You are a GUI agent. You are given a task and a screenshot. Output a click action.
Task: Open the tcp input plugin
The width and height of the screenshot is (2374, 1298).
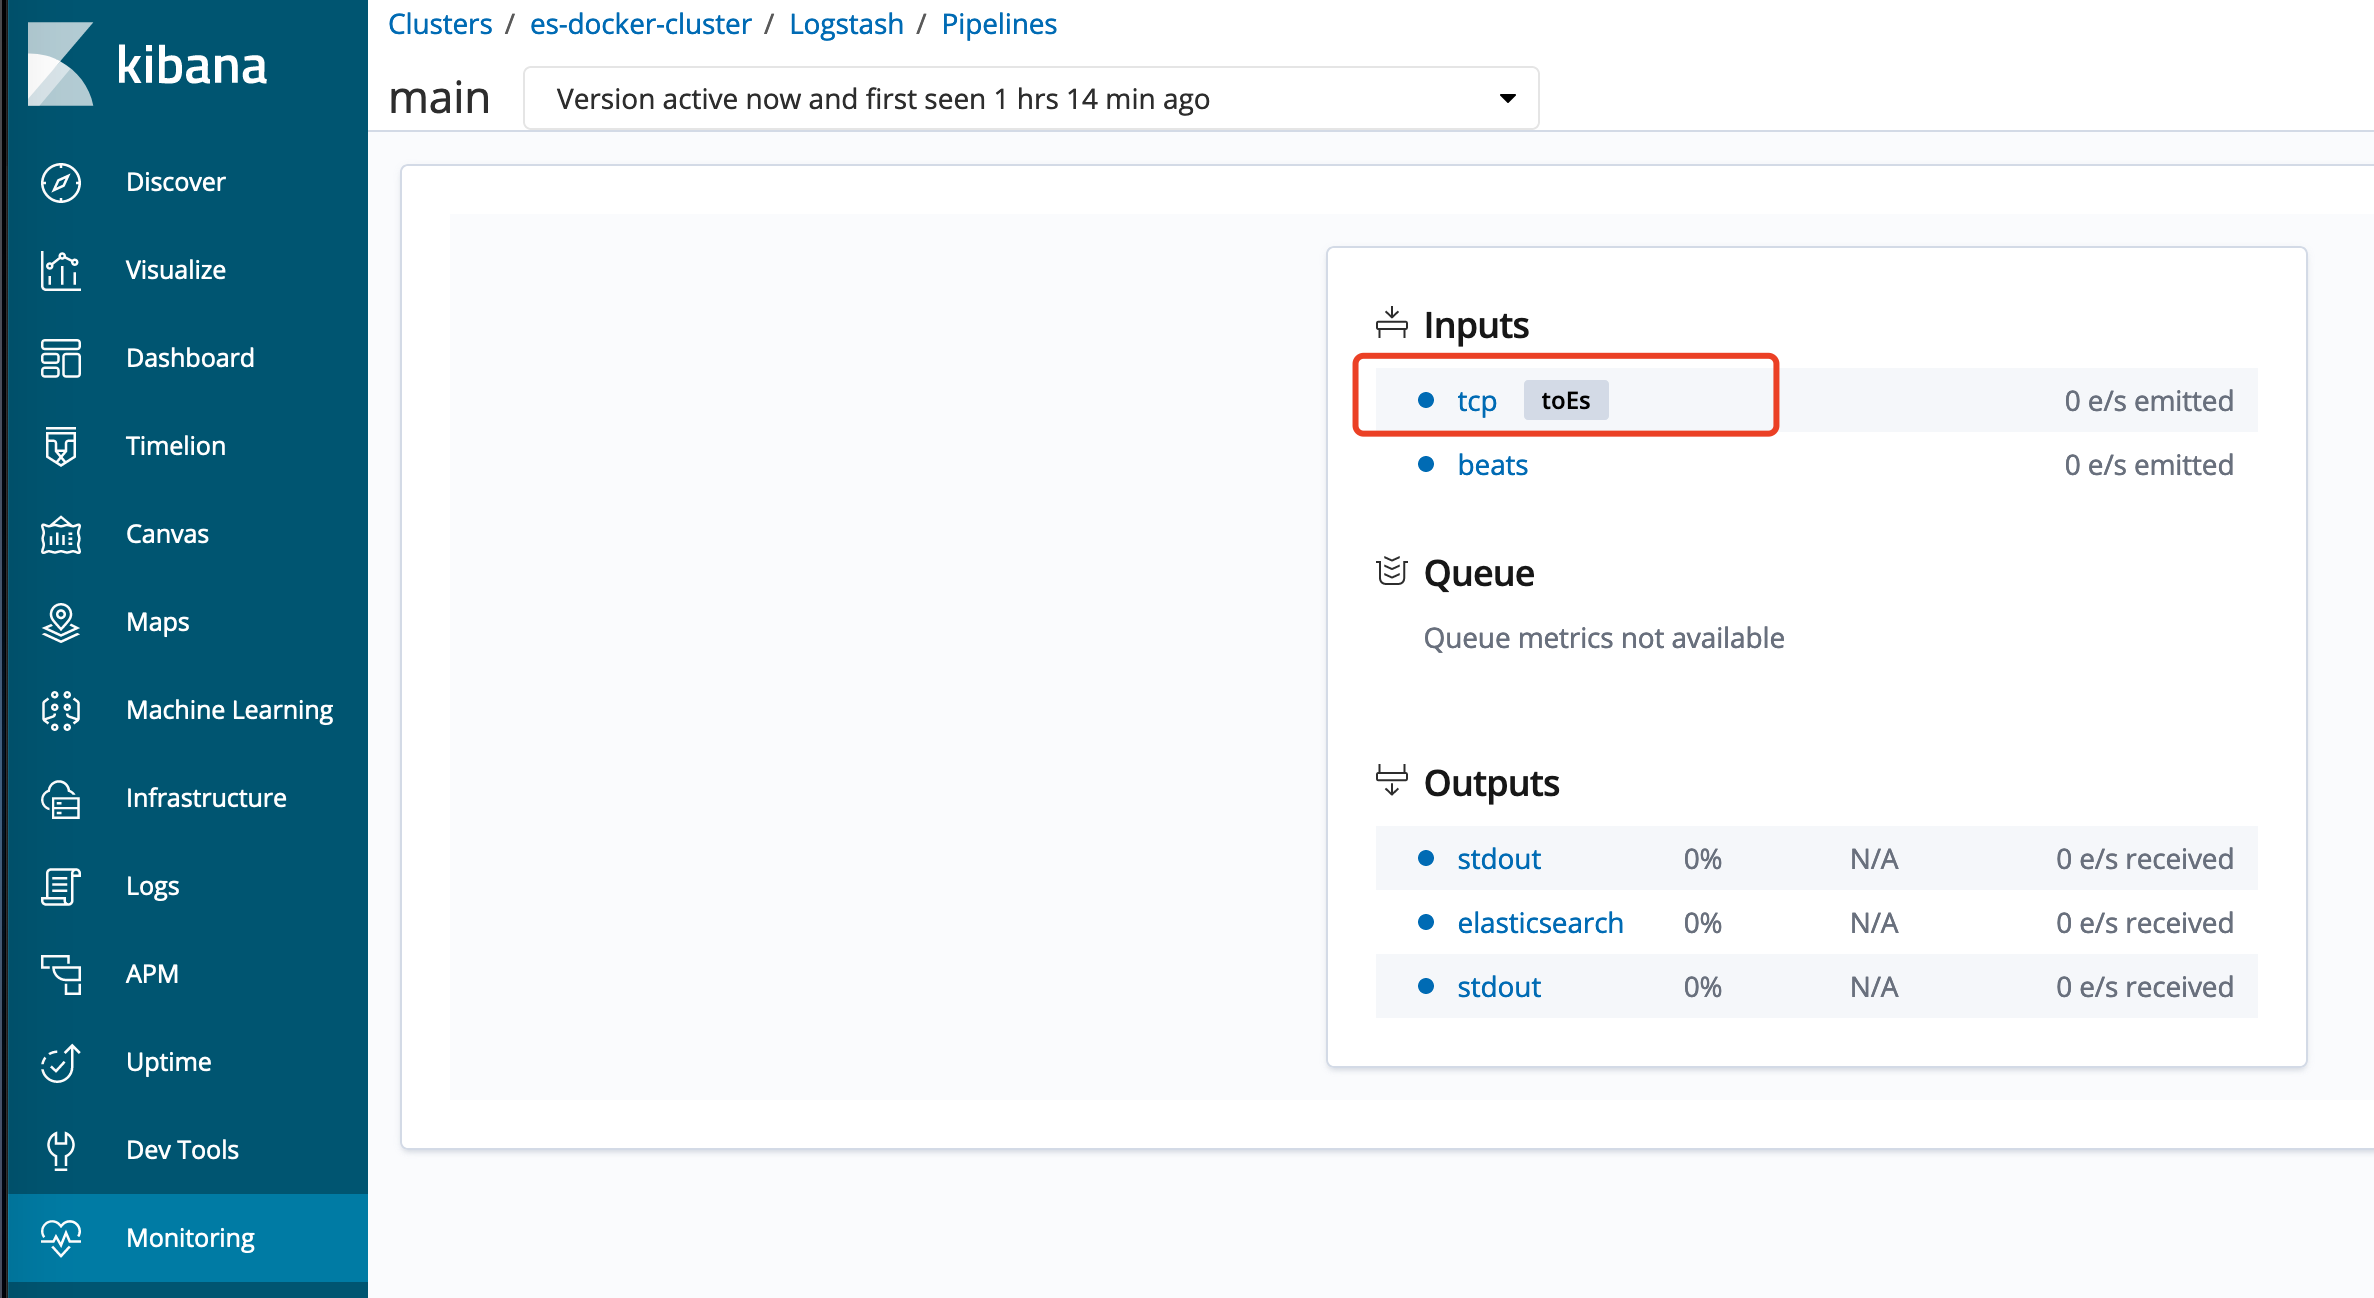point(1476,401)
